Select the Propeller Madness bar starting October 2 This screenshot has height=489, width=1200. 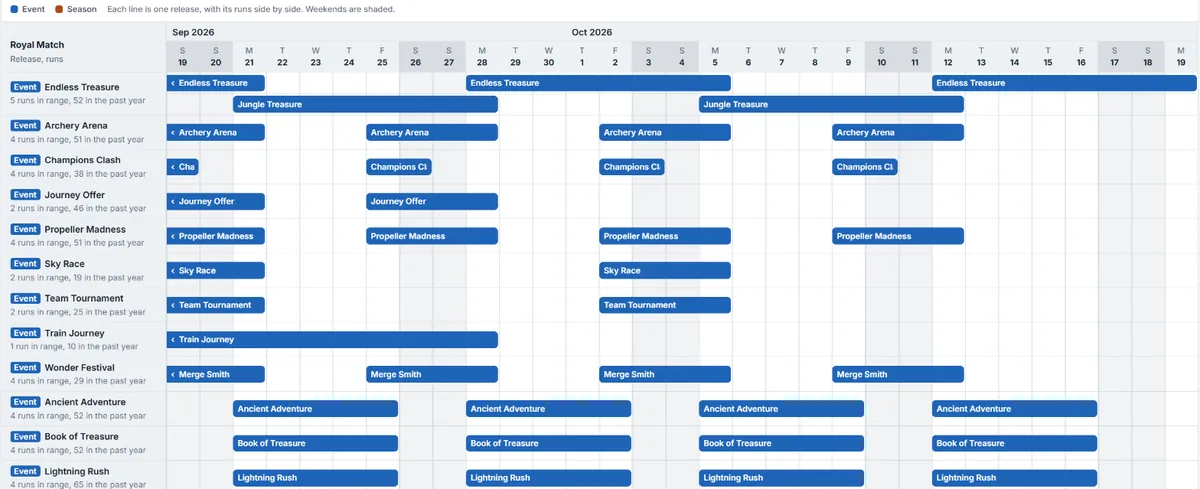[x=665, y=236]
